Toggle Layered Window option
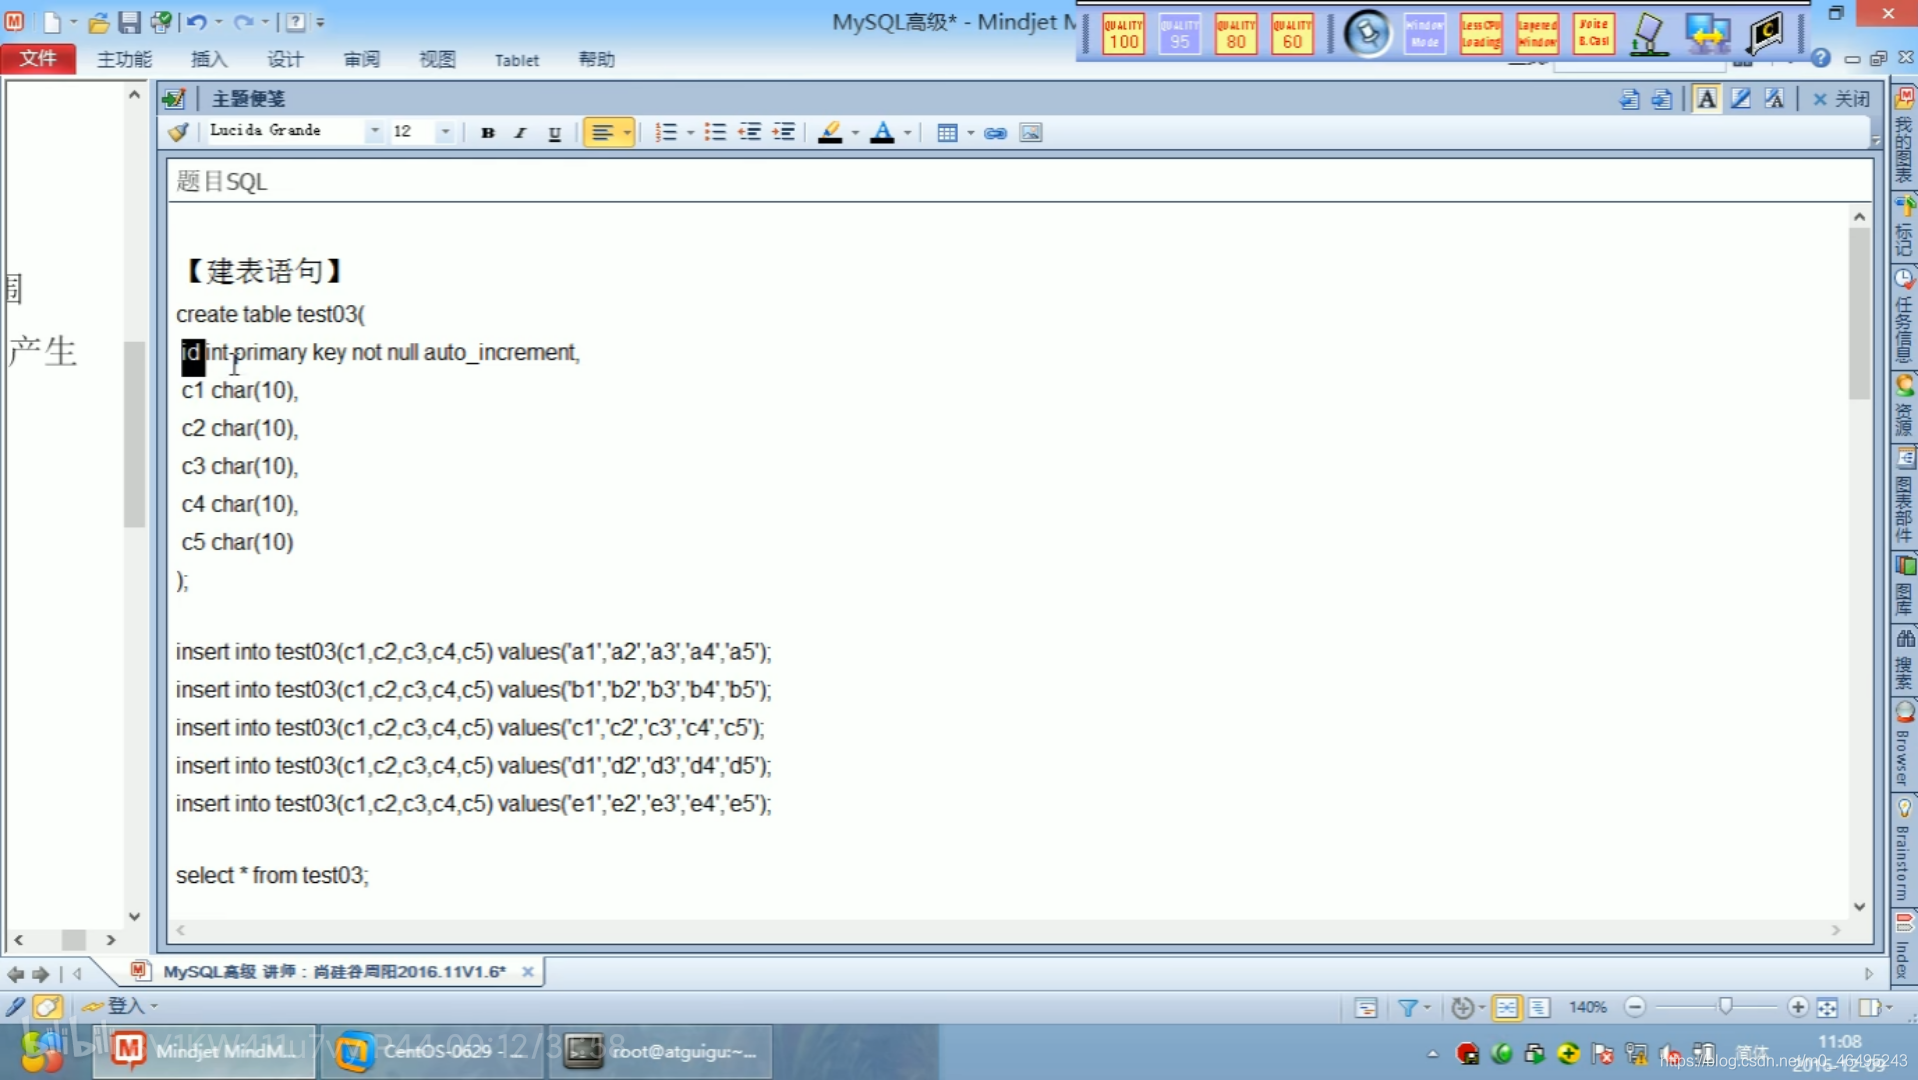Viewport: 1918px width, 1080px height. point(1536,33)
